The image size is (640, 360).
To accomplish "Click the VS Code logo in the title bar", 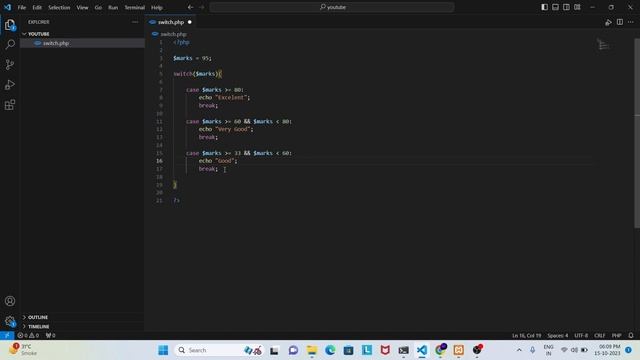I will (x=7, y=7).
